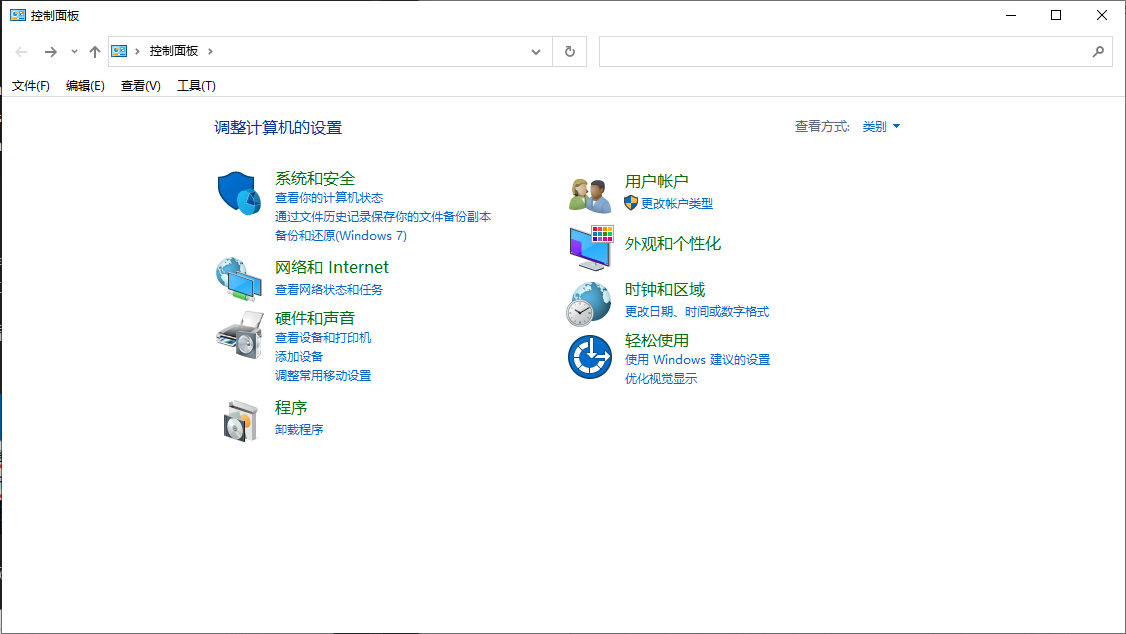
Task: Click the Control Panel search box
Action: (845, 52)
